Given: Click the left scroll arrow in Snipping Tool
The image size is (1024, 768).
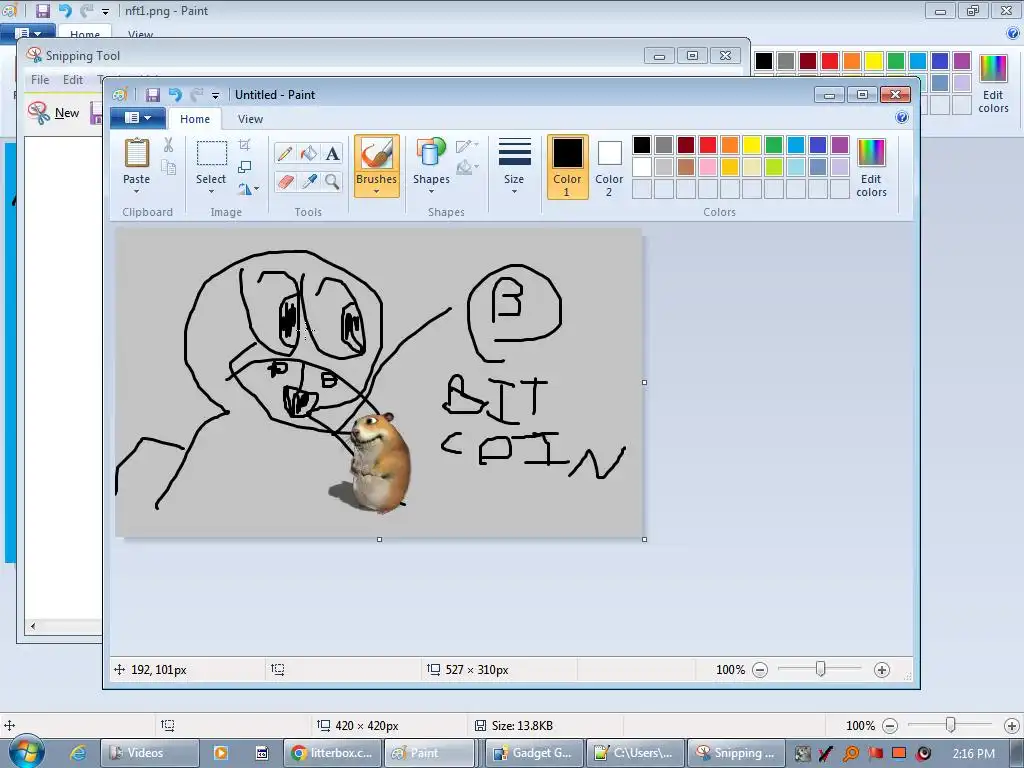Looking at the screenshot, I should point(33,626).
